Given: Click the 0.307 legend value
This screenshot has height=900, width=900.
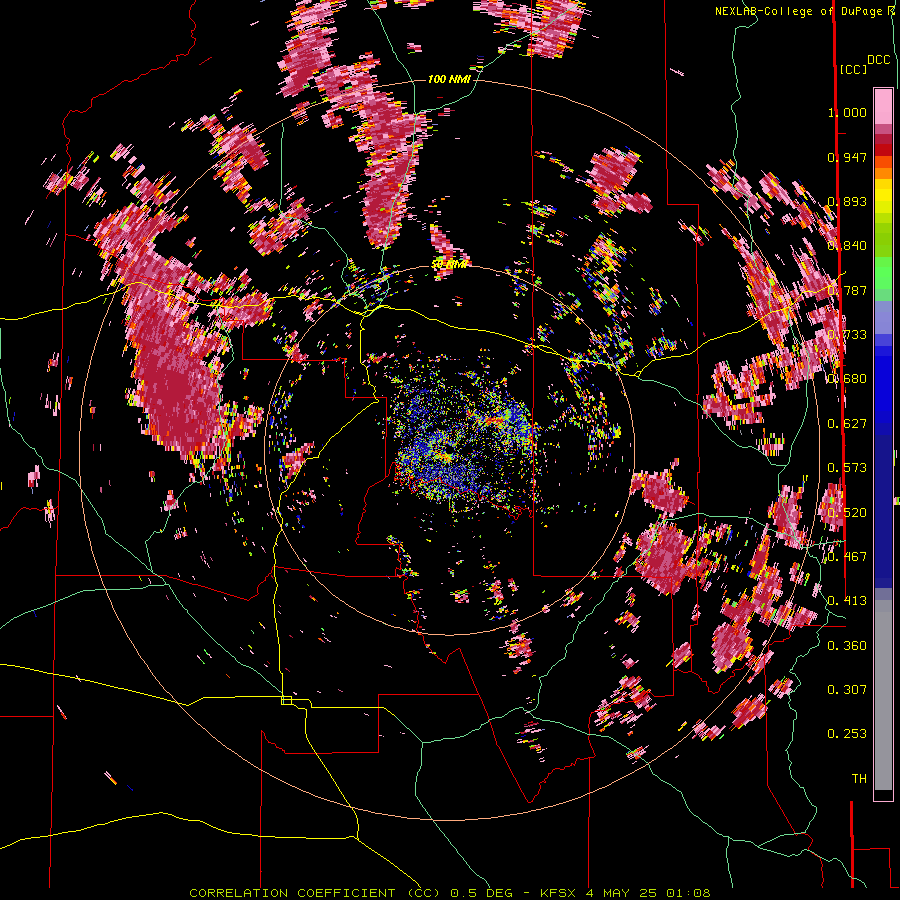Looking at the screenshot, I should (x=847, y=689).
